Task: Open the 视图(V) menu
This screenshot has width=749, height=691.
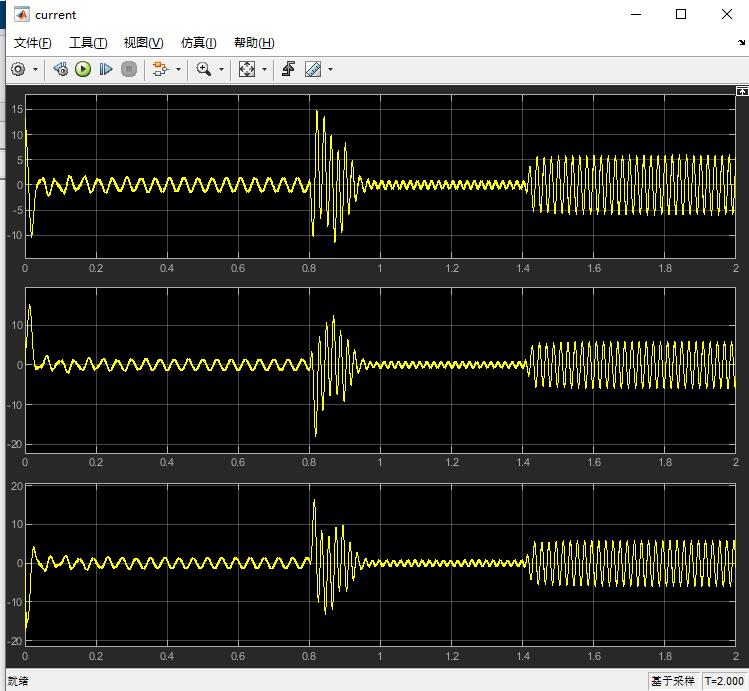Action: point(143,43)
